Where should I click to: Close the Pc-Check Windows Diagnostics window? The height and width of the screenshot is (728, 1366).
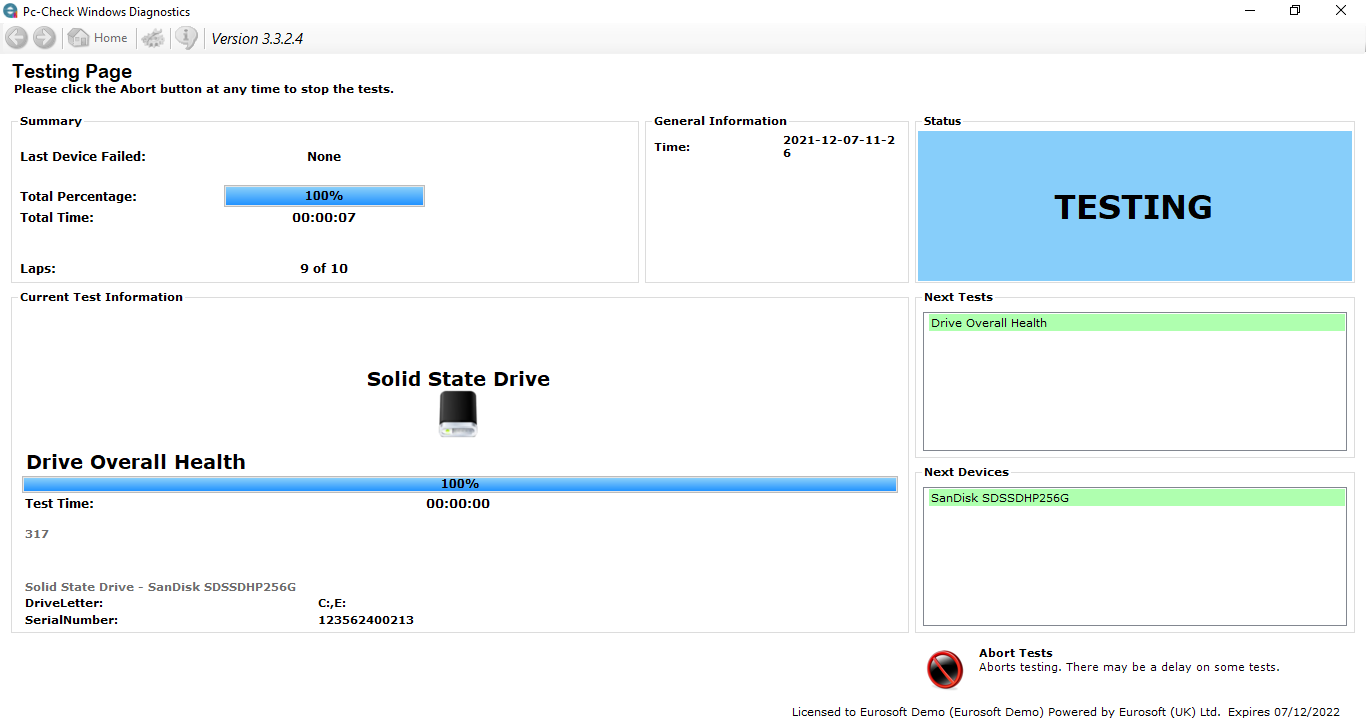click(1342, 11)
